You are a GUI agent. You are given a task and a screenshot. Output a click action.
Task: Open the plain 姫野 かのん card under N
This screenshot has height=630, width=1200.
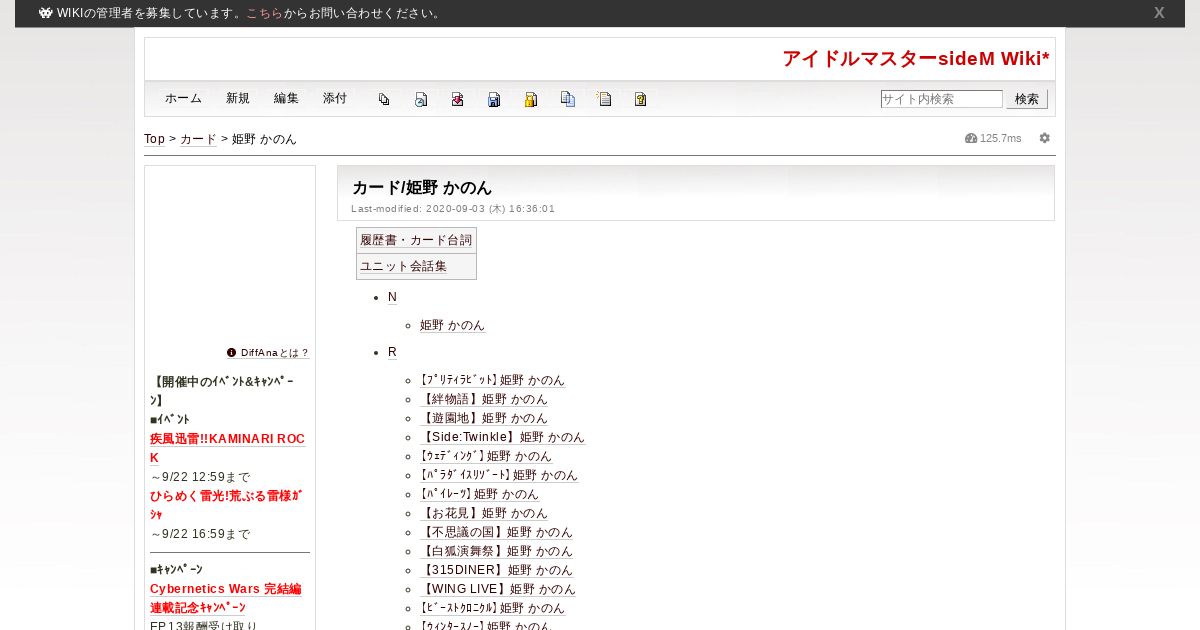point(452,325)
